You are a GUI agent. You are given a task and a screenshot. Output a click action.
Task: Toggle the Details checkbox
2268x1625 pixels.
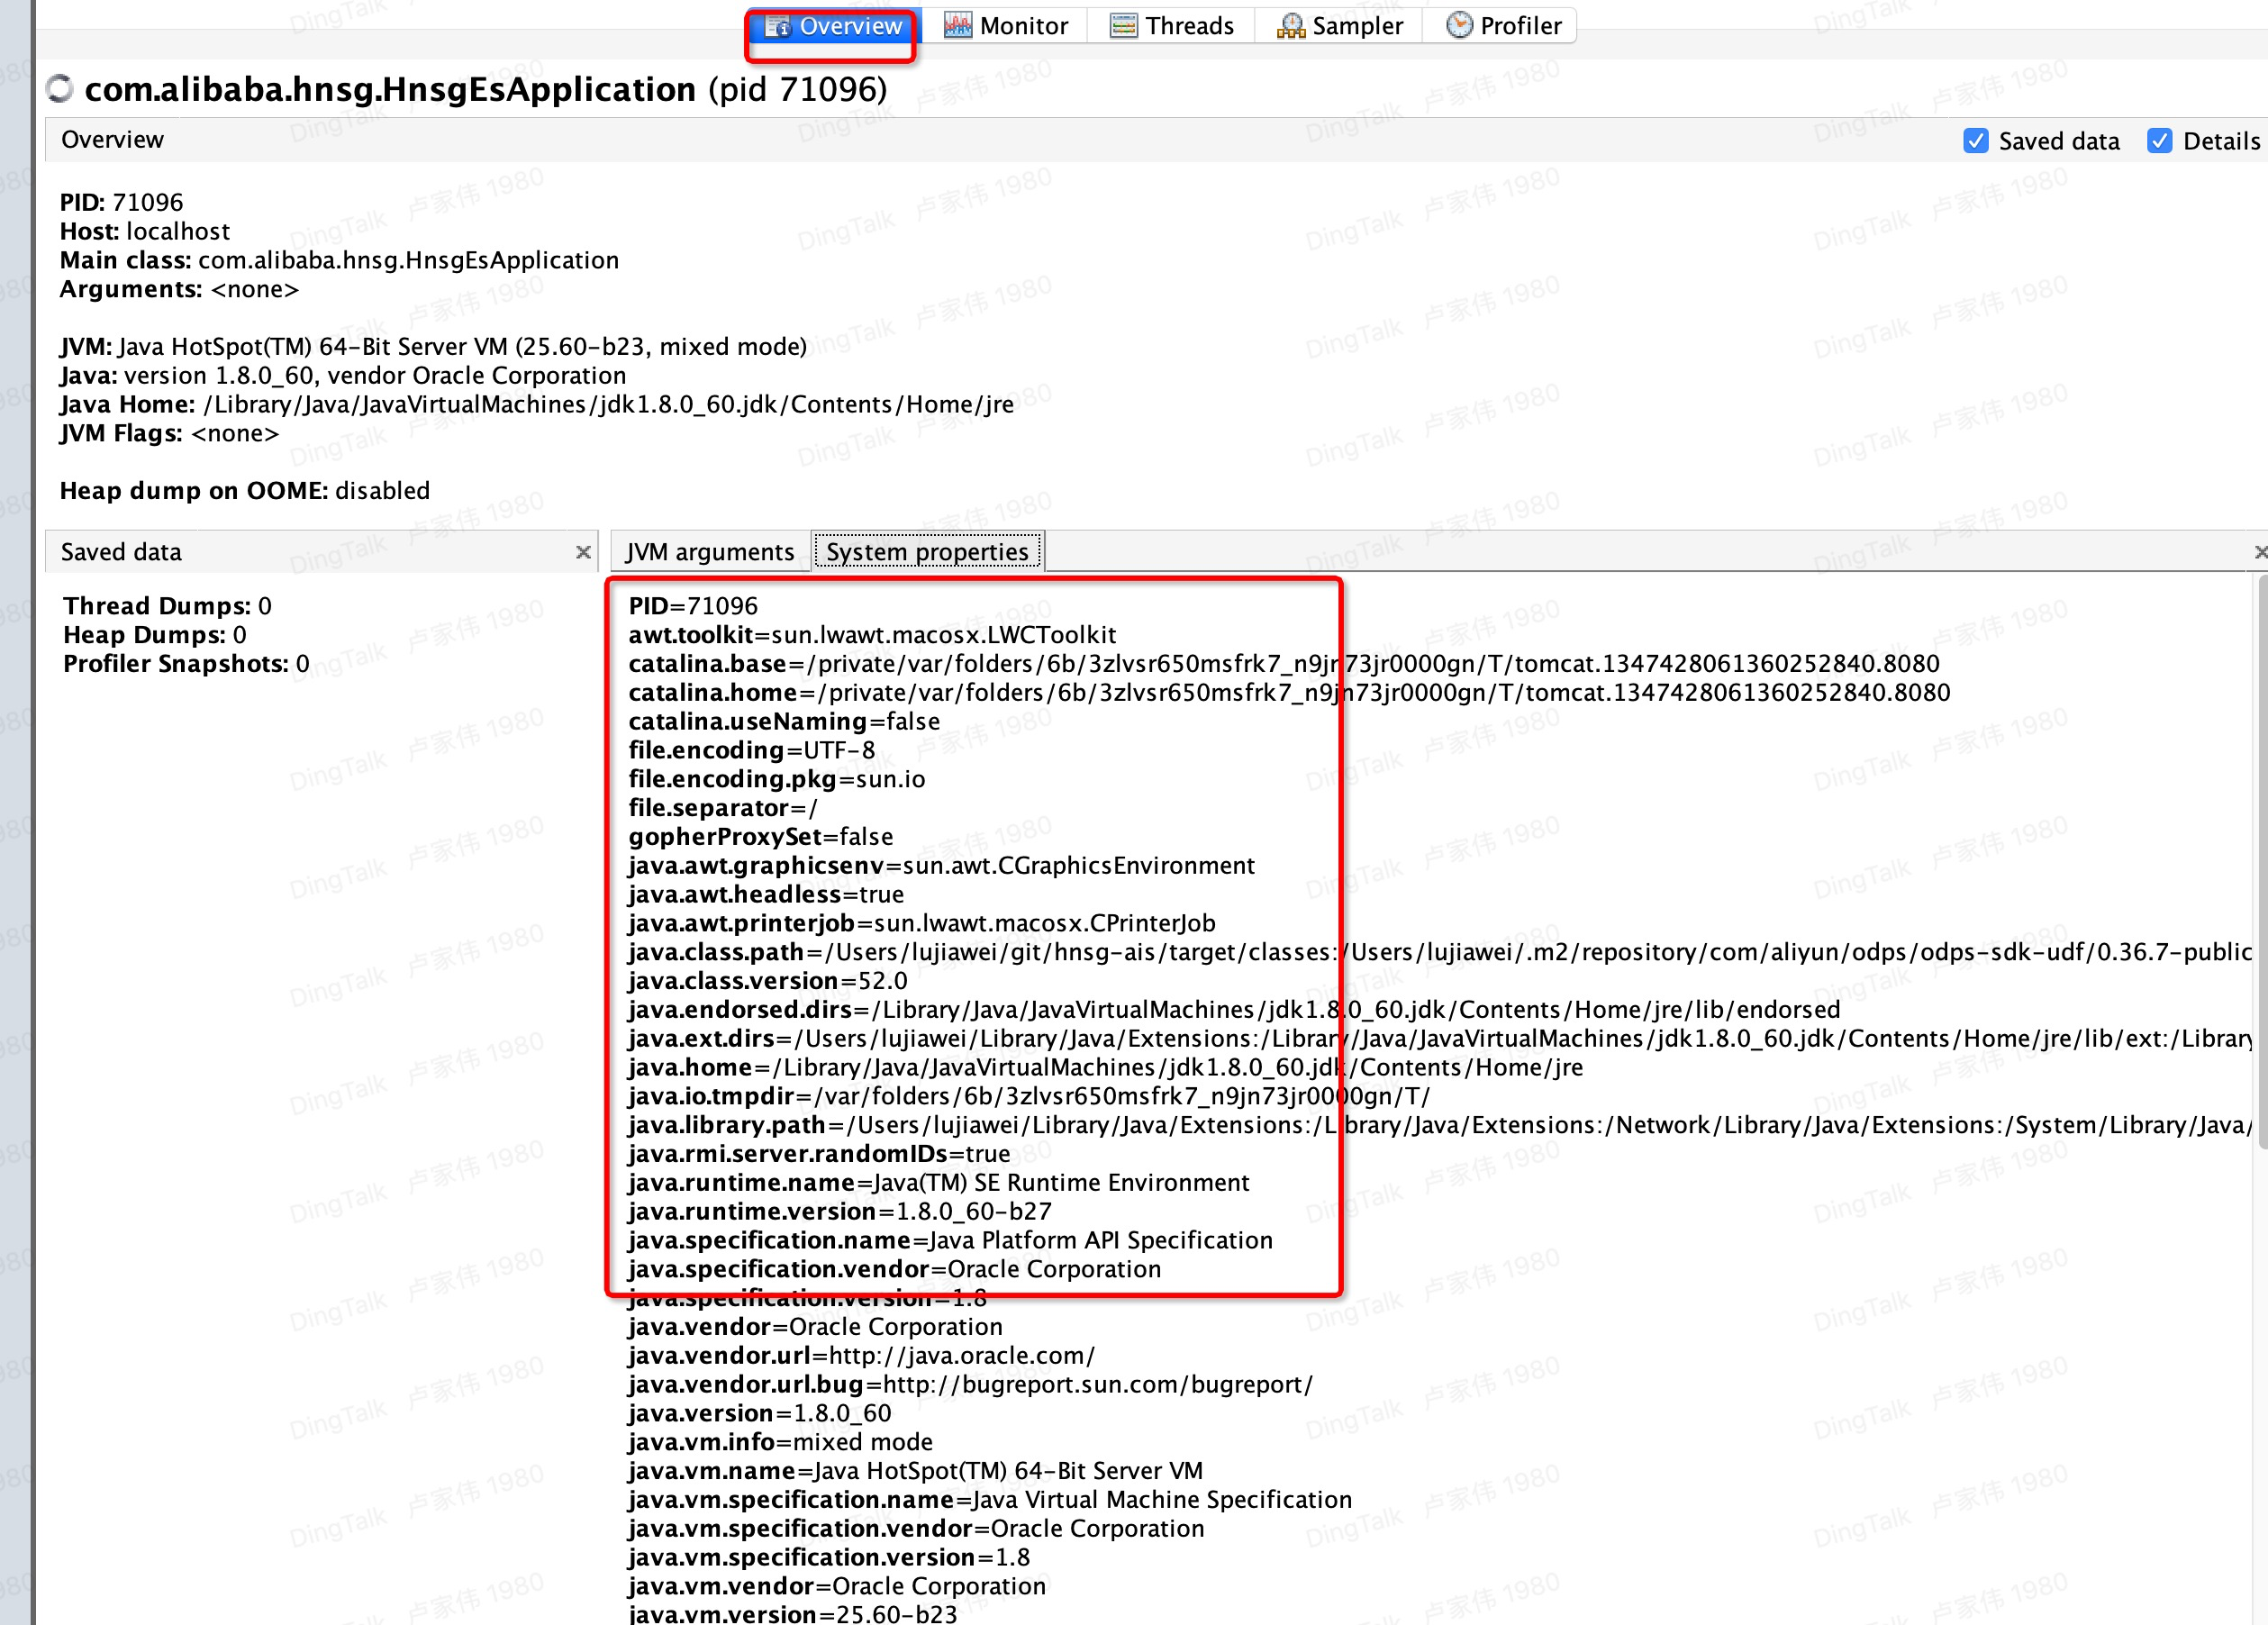point(2159,141)
